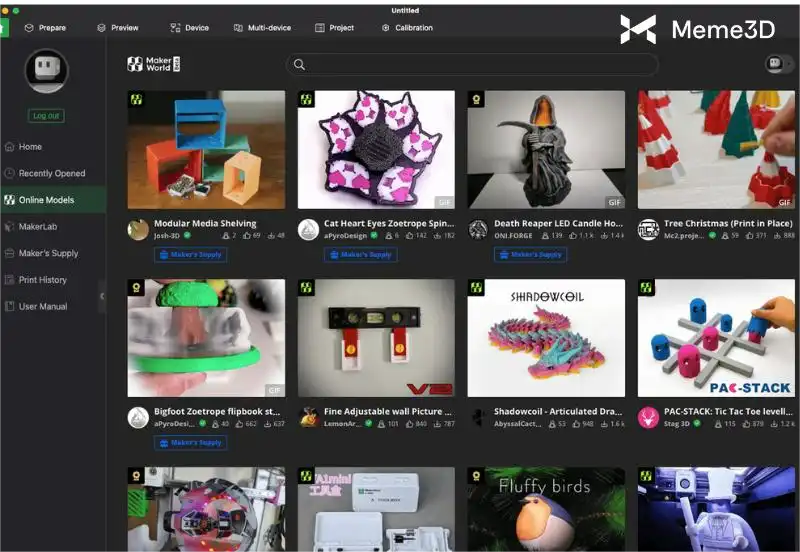Click Maker's Supply button under Modular Media Shelving

(x=190, y=255)
